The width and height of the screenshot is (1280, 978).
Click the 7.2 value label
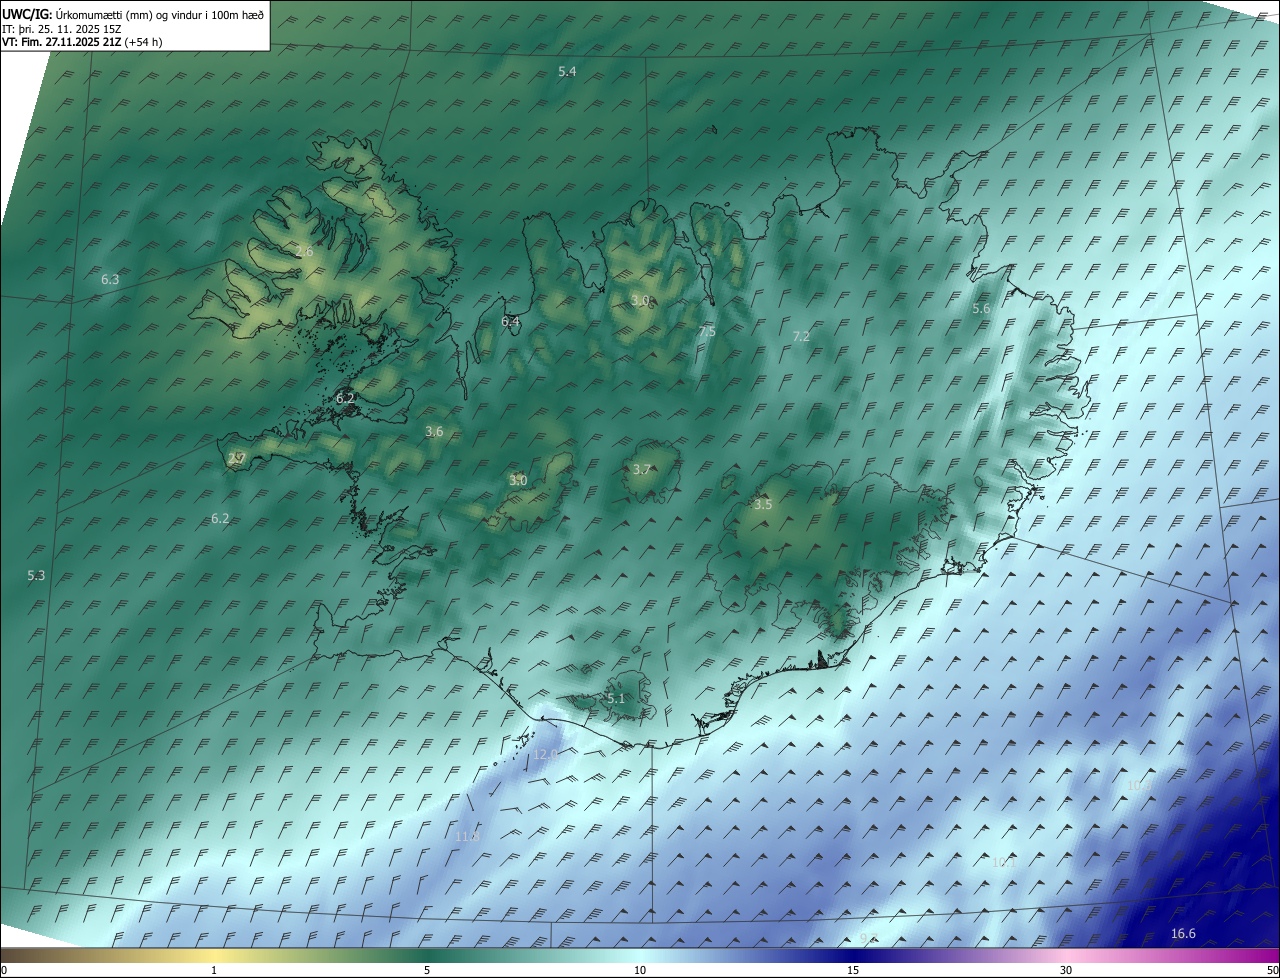pos(801,336)
